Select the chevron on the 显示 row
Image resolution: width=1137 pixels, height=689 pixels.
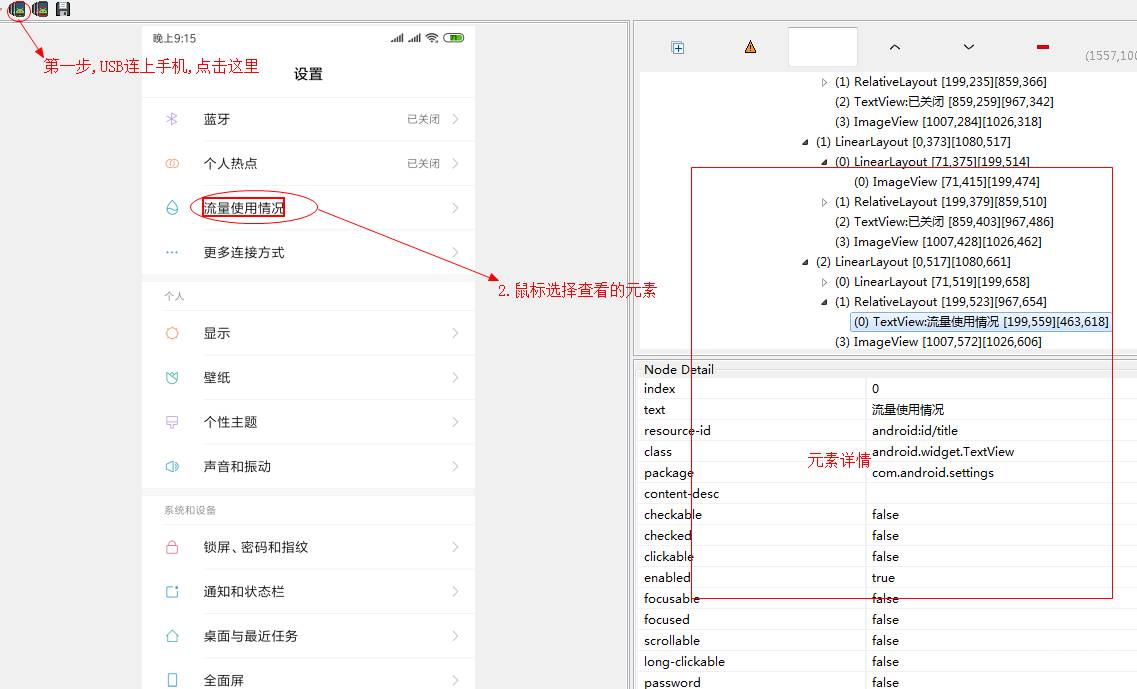coord(455,334)
